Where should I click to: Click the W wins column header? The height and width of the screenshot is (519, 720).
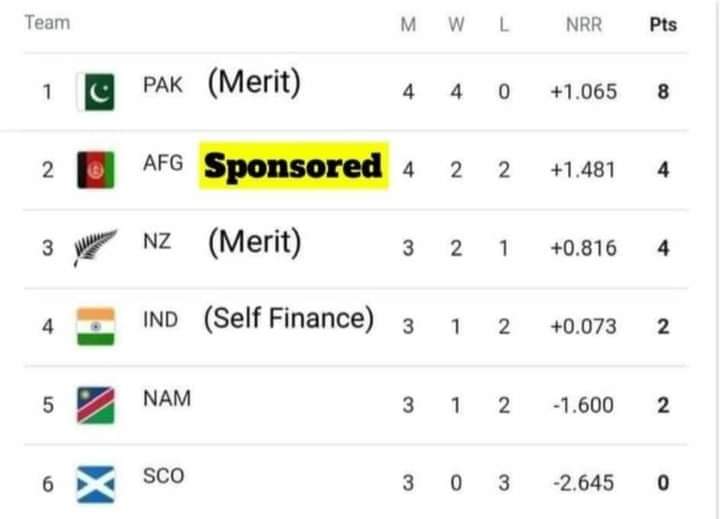(x=456, y=24)
